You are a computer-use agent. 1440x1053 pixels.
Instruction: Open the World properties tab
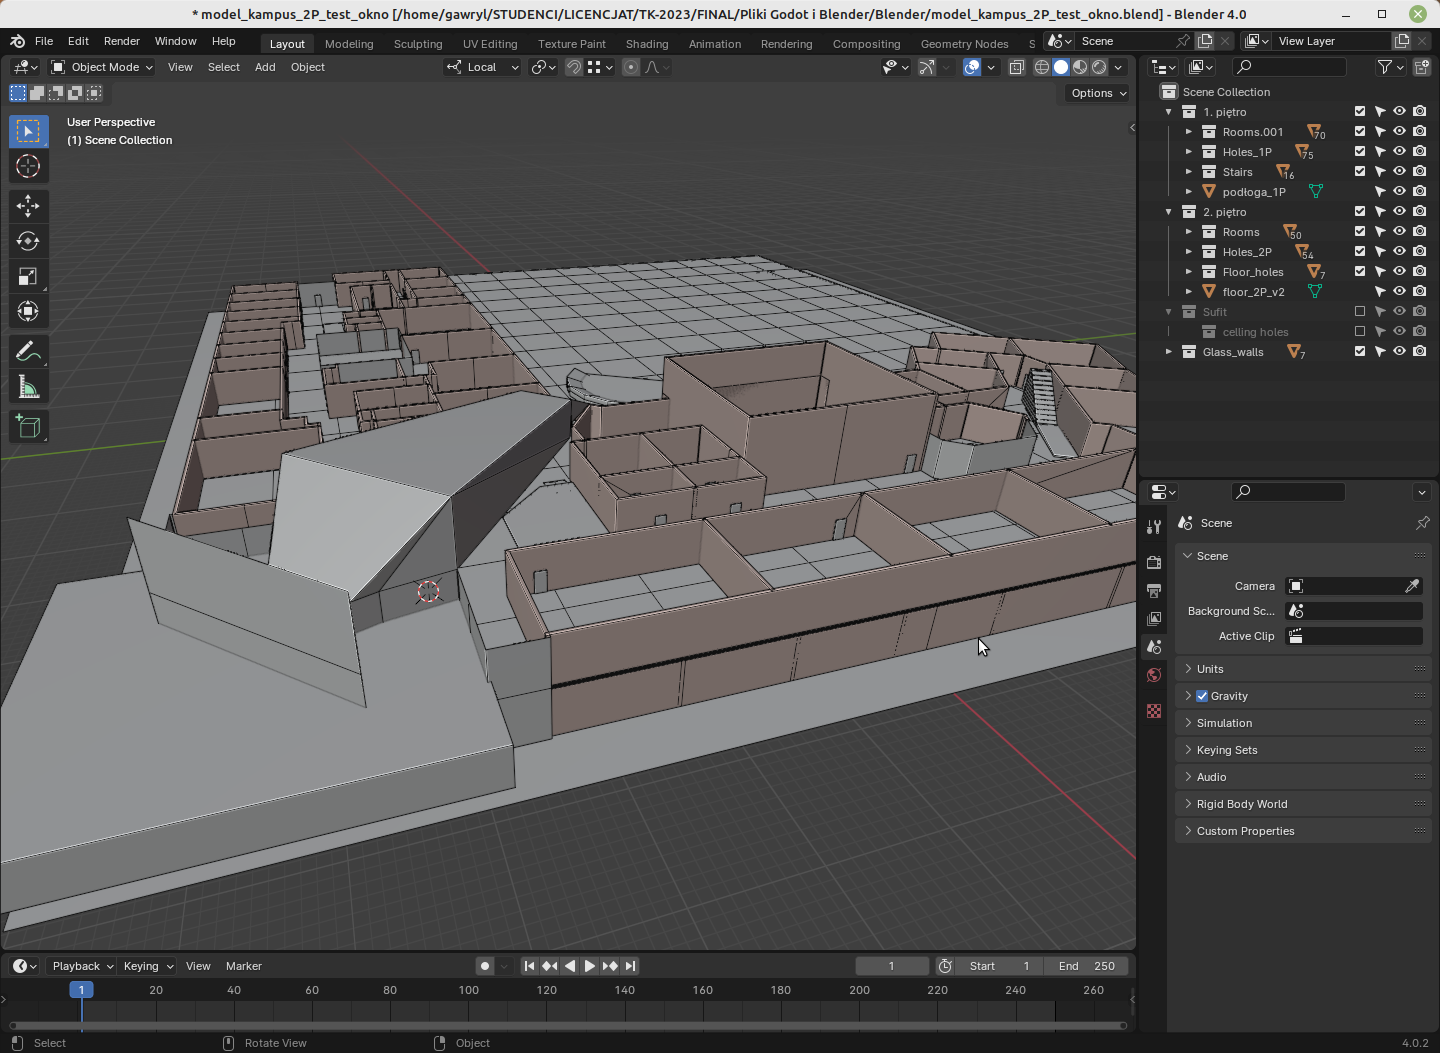pos(1154,675)
